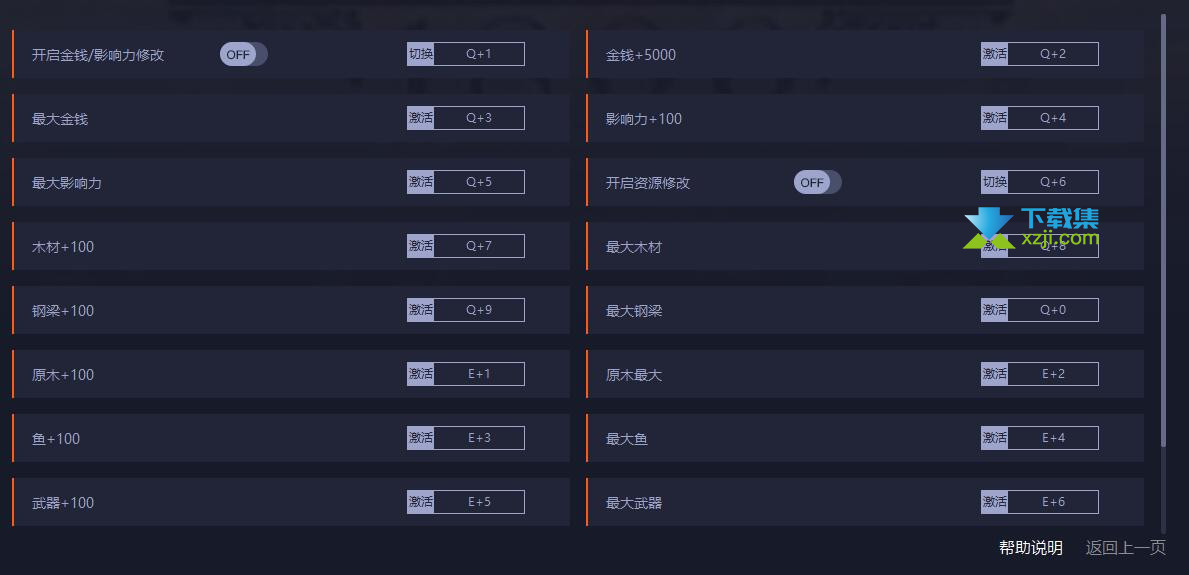Open 帮助说明 help link

tap(1031, 548)
